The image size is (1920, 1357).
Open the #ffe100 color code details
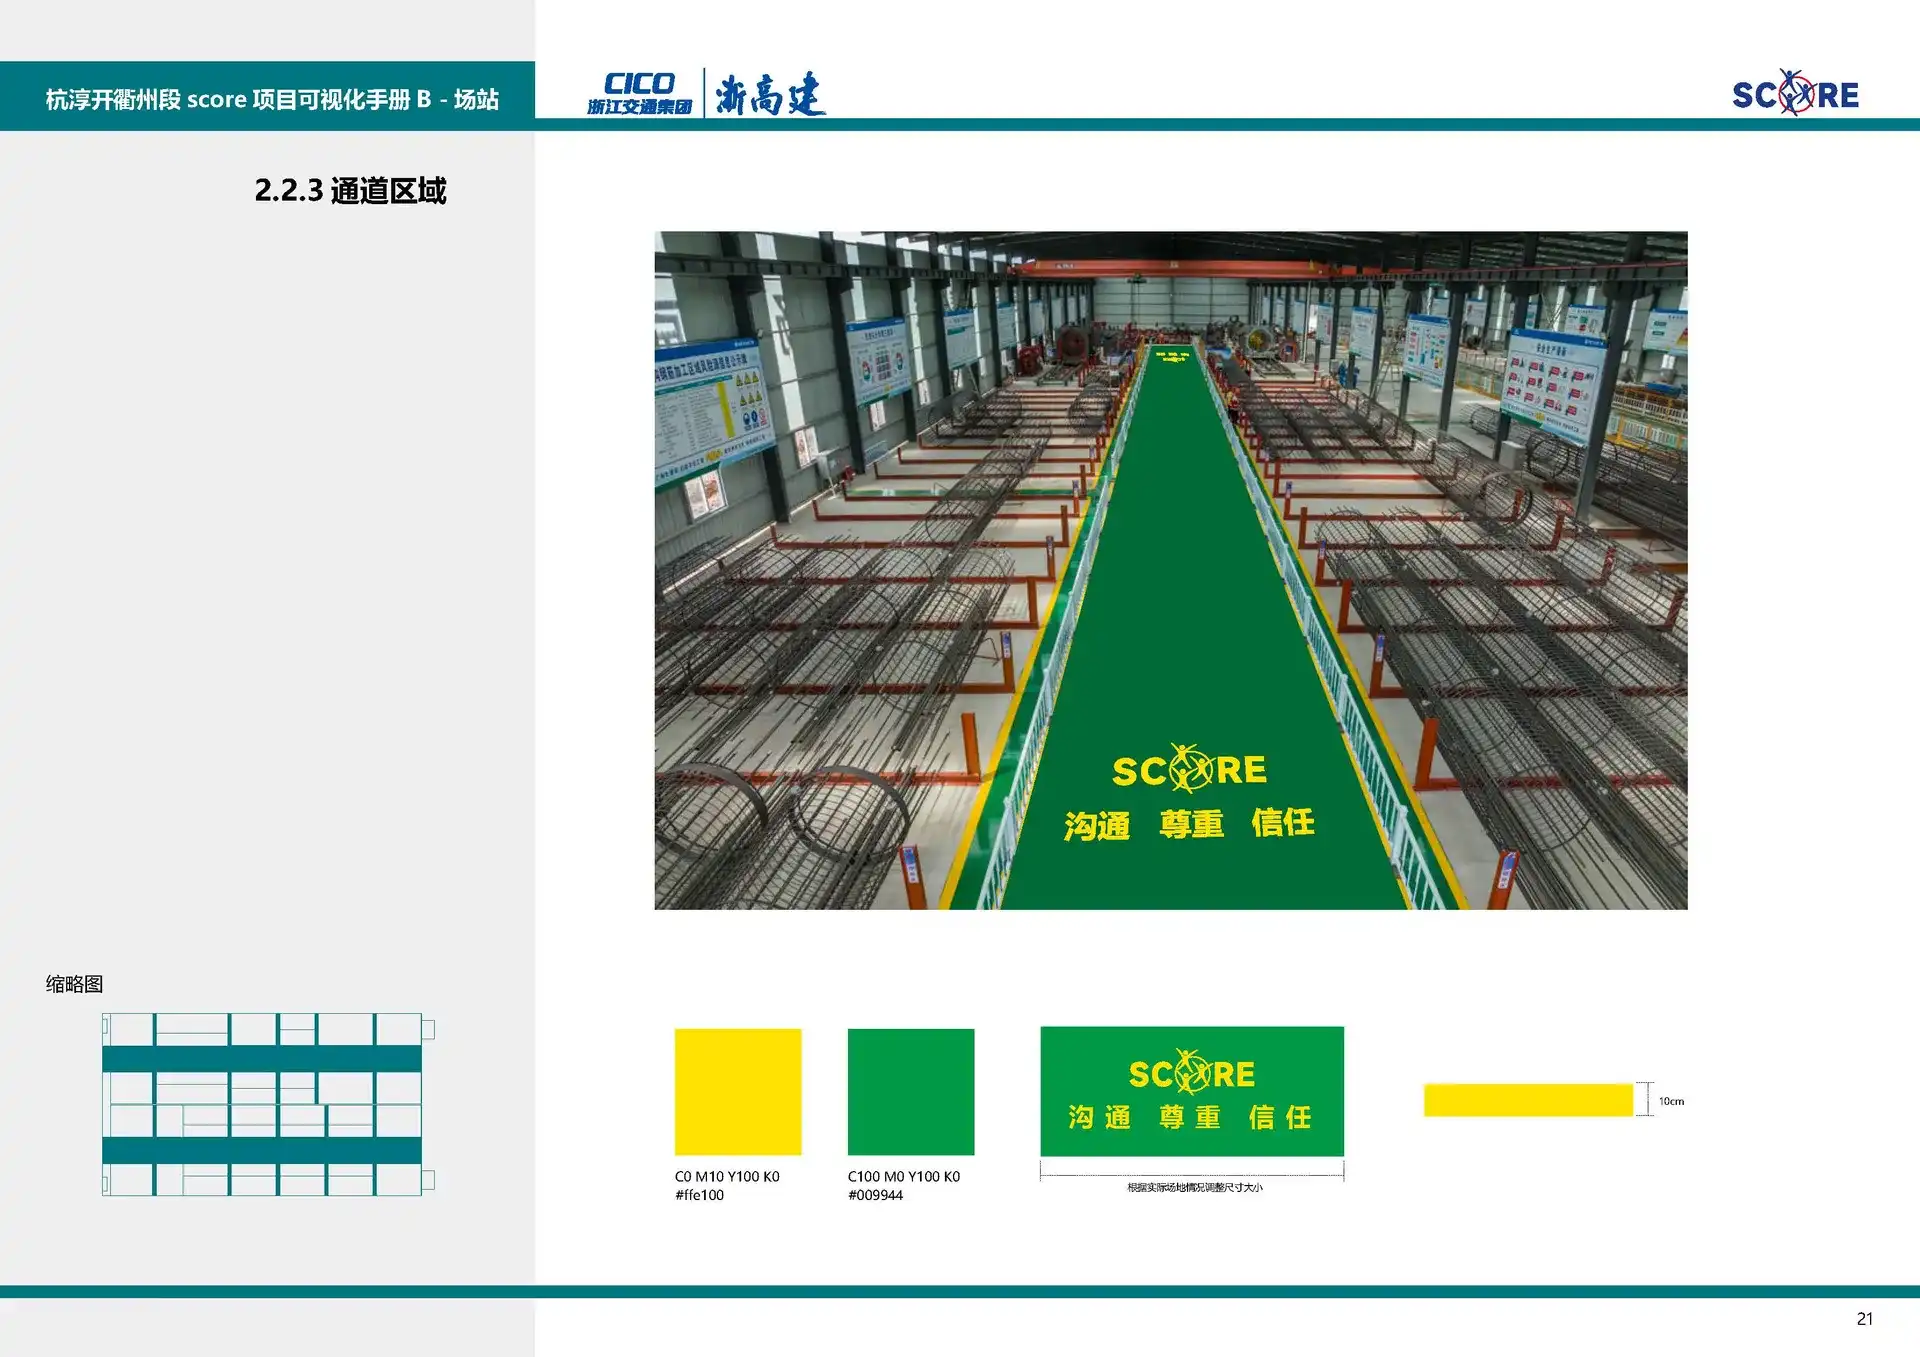coord(702,1193)
